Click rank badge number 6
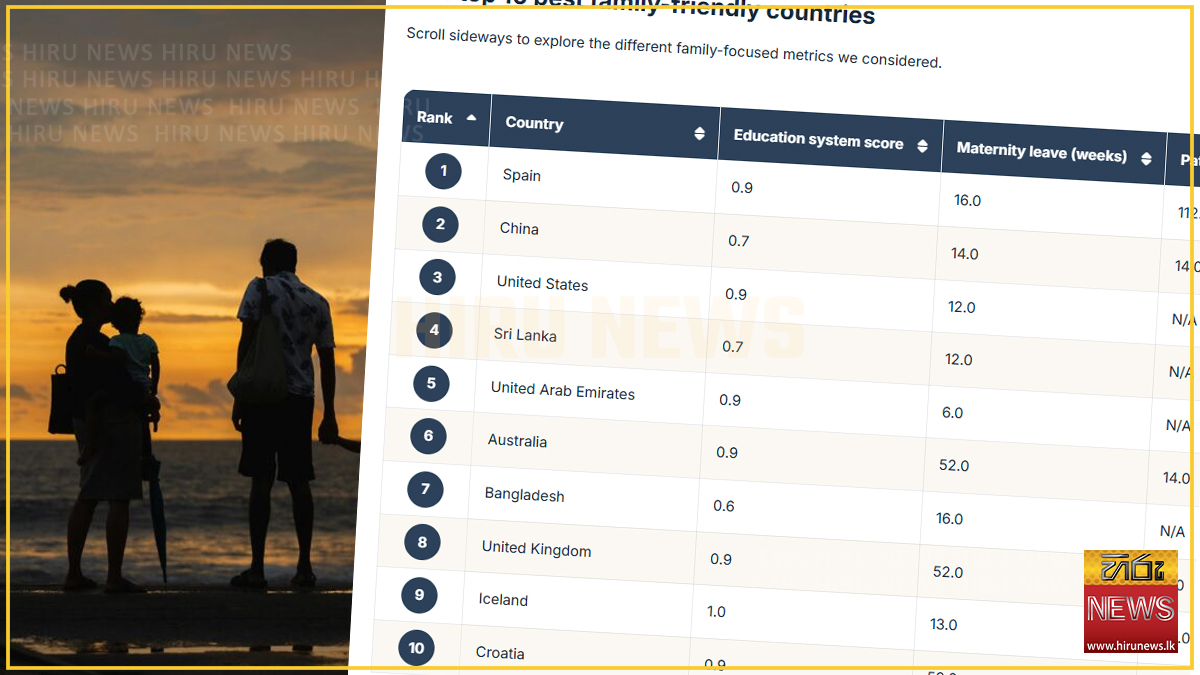 [x=428, y=436]
